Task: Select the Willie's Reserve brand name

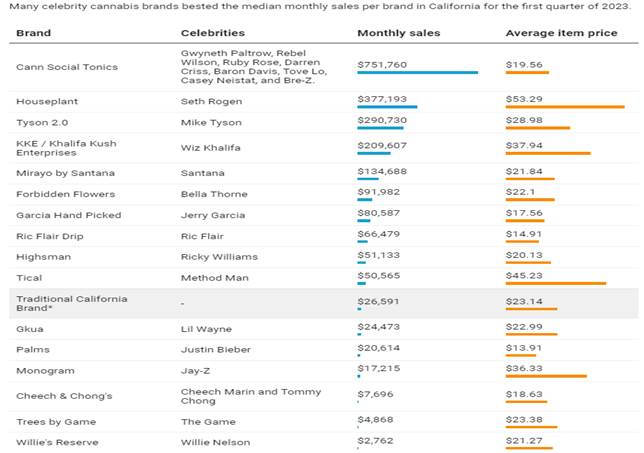Action: (53, 441)
